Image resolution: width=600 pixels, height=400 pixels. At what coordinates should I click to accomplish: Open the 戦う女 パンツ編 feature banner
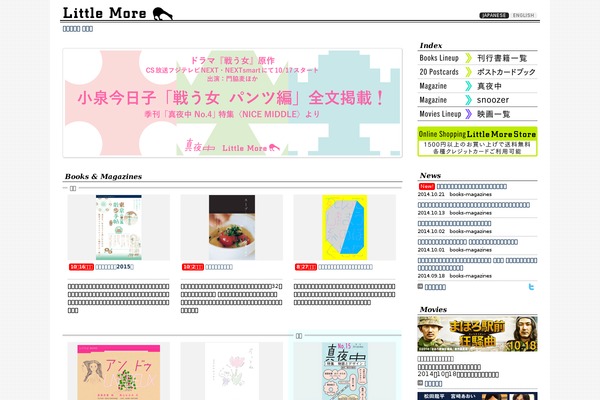[232, 103]
